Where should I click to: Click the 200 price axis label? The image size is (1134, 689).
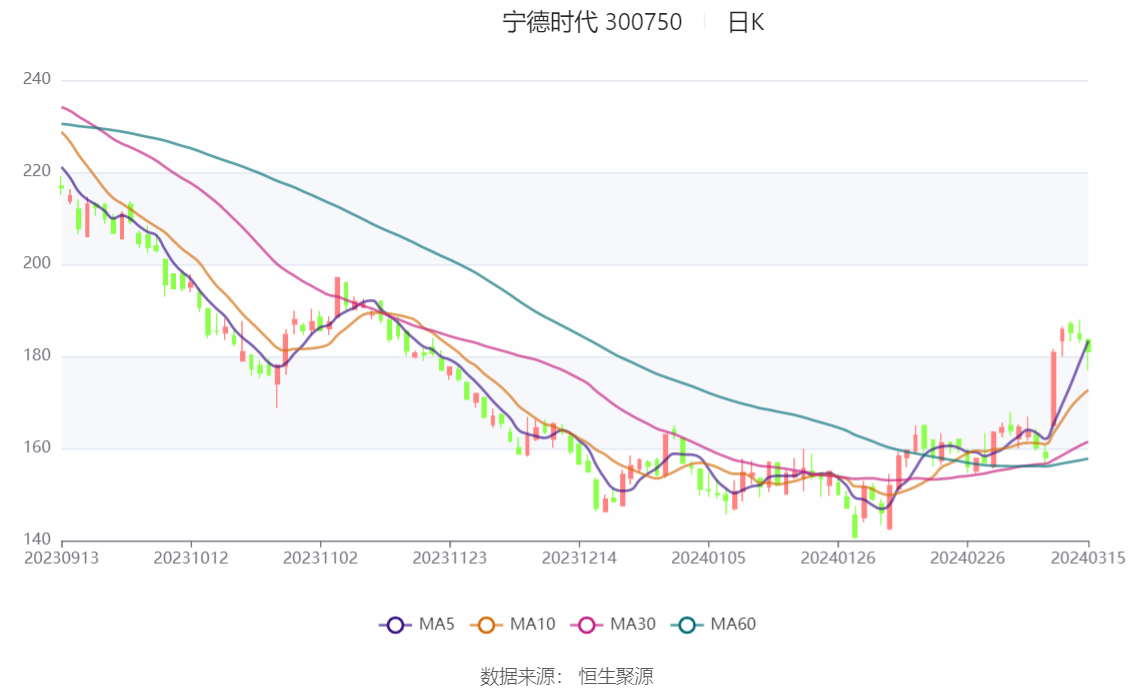pyautogui.click(x=37, y=264)
